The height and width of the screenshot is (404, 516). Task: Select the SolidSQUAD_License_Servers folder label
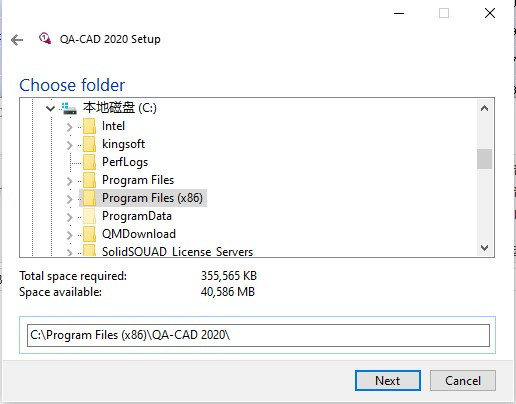point(177,251)
